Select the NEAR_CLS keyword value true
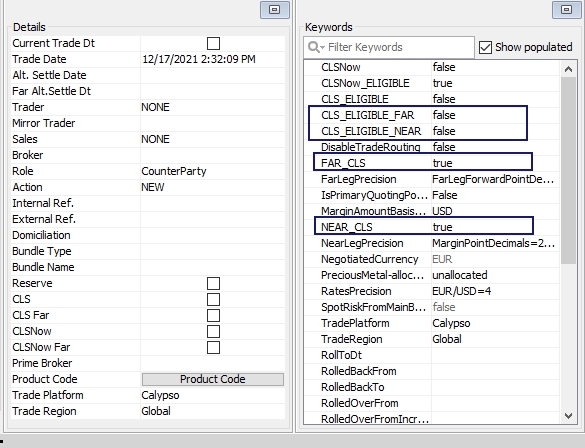The width and height of the screenshot is (585, 448). click(442, 227)
